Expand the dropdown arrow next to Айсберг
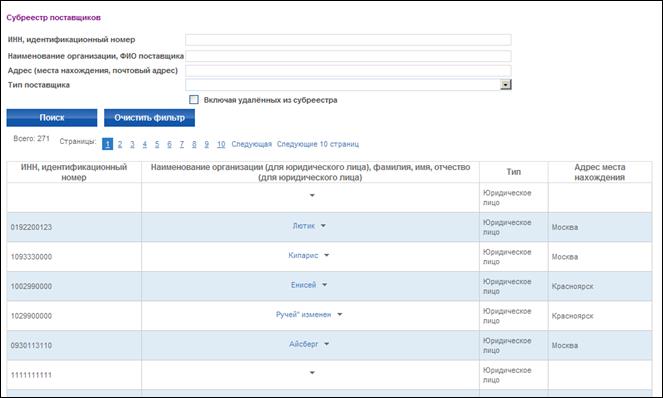Image resolution: width=663 pixels, height=398 pixels. pyautogui.click(x=326, y=344)
